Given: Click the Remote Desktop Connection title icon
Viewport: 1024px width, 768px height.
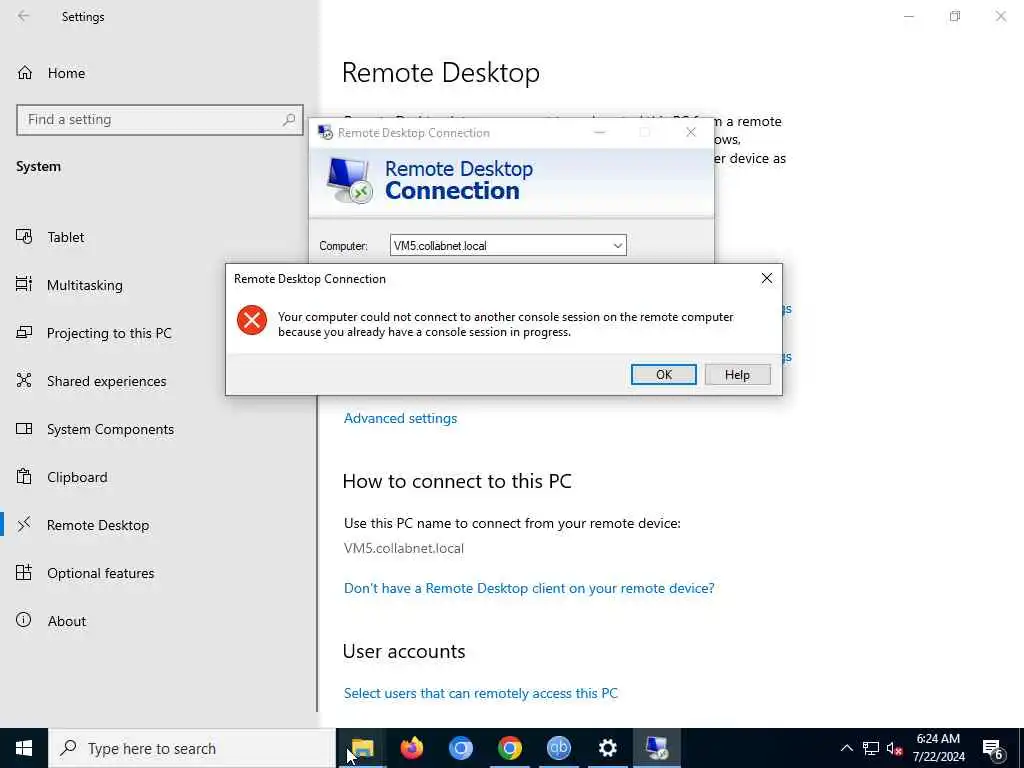Looking at the screenshot, I should click(325, 133).
